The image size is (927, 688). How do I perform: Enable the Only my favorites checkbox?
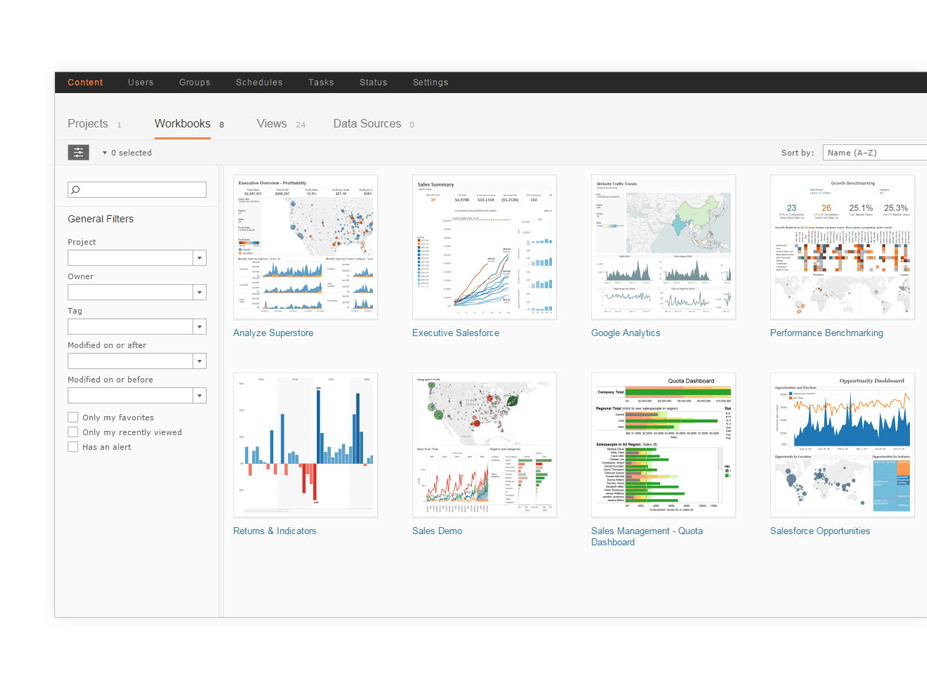tap(72, 417)
